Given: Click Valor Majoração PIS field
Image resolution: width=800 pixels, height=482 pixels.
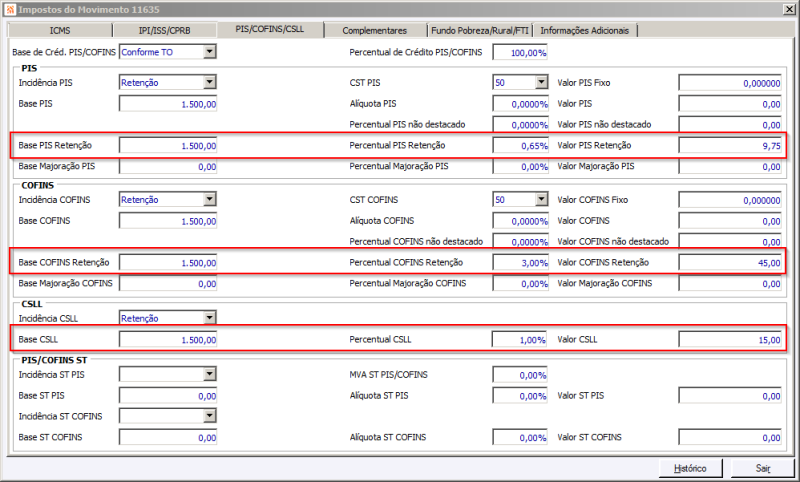Looking at the screenshot, I should point(730,167).
